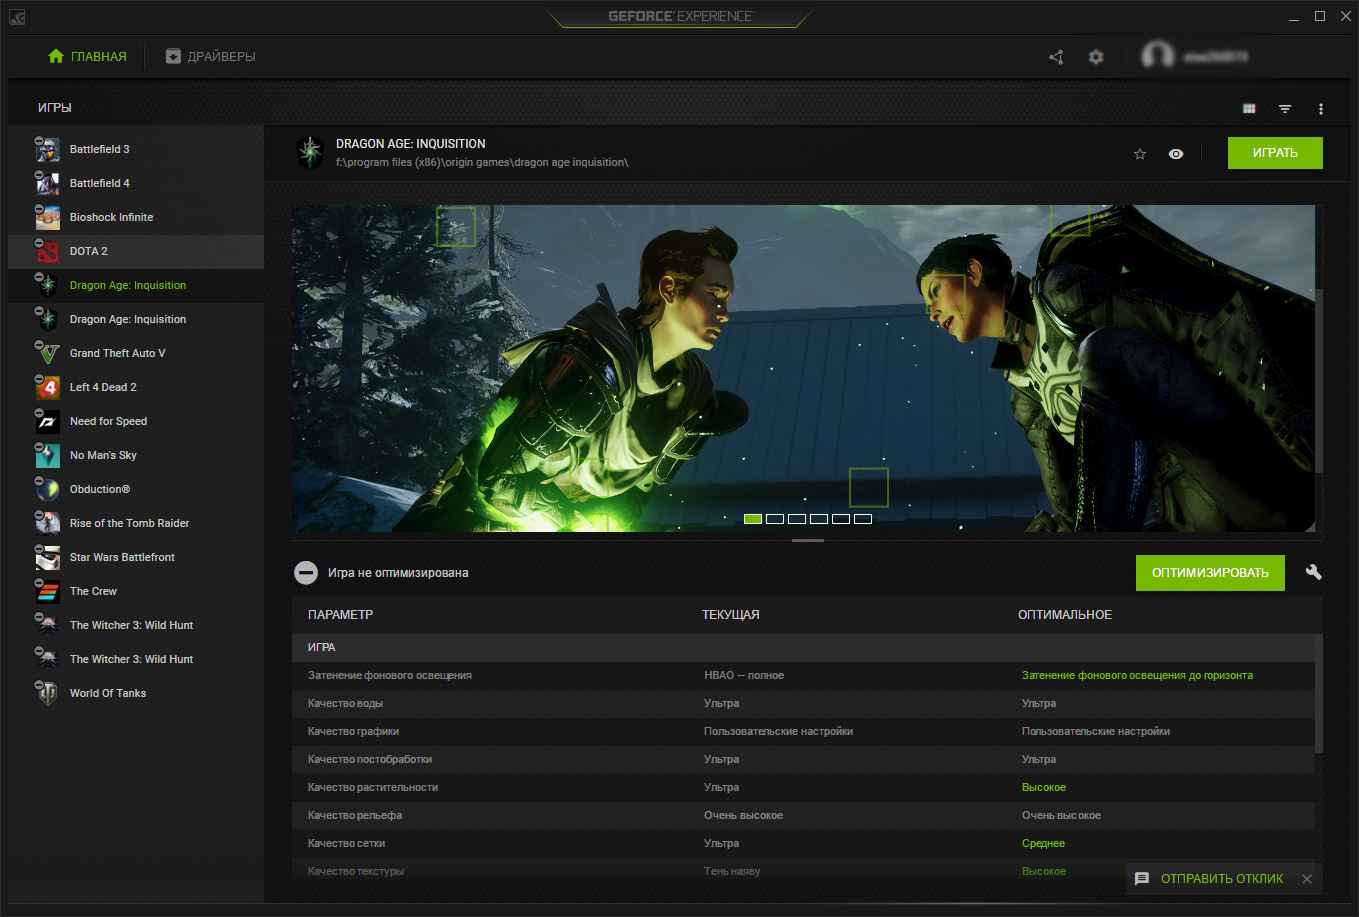The image size is (1359, 917).
Task: Click the Star Wars Battlefront icon
Action: pos(48,558)
